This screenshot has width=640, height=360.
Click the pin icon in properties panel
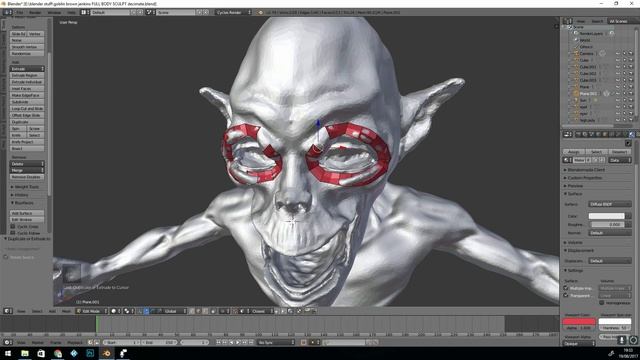click(628, 143)
